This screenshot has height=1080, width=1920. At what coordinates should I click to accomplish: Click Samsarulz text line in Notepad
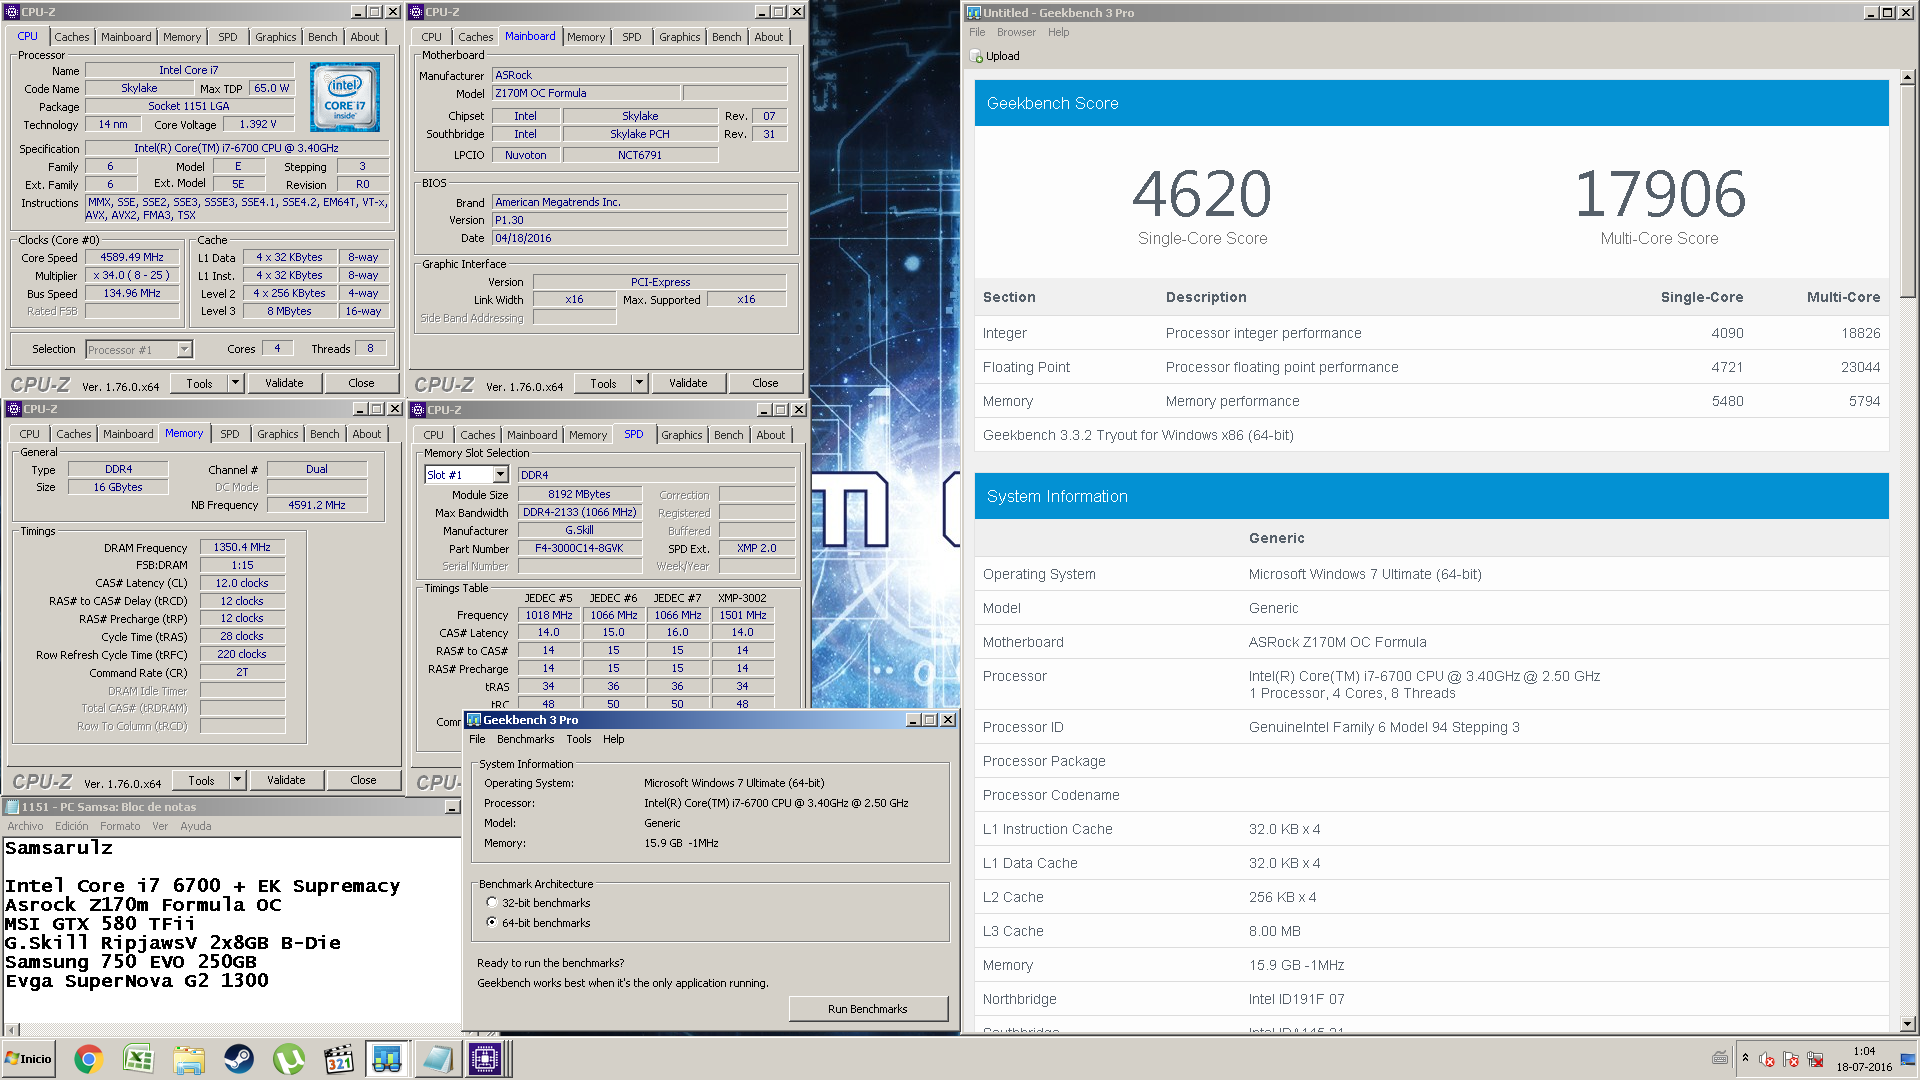(x=59, y=848)
